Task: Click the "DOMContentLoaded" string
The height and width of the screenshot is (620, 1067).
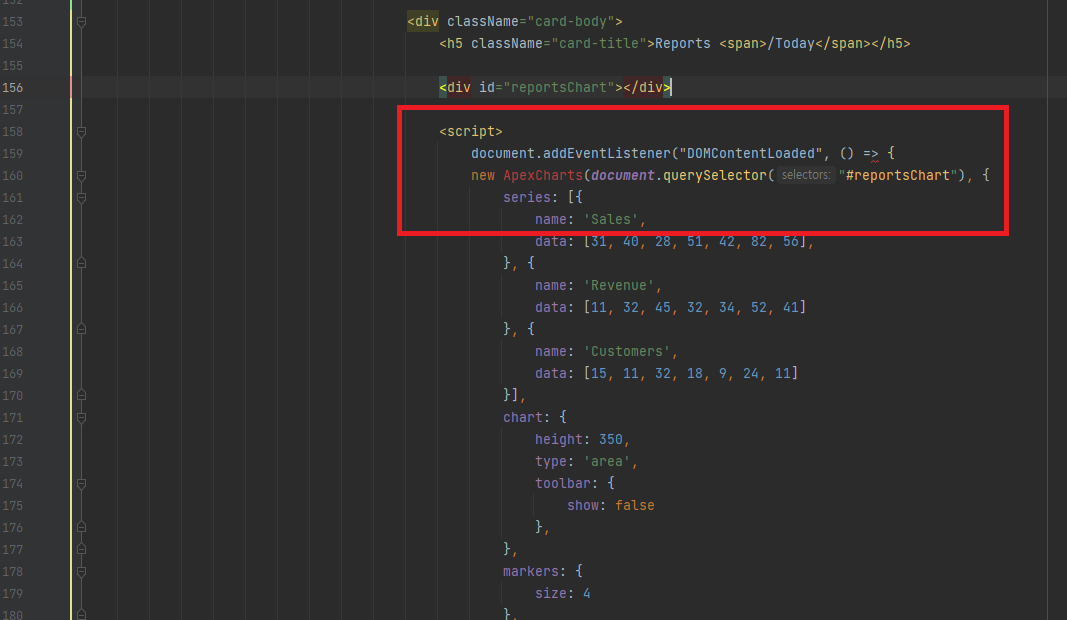Action: pyautogui.click(x=751, y=153)
